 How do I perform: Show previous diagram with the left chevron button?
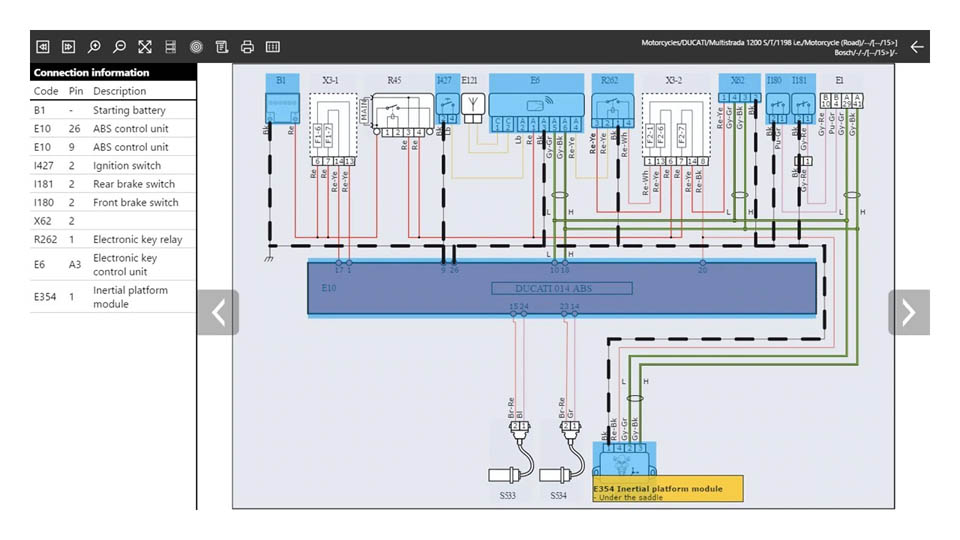(219, 312)
